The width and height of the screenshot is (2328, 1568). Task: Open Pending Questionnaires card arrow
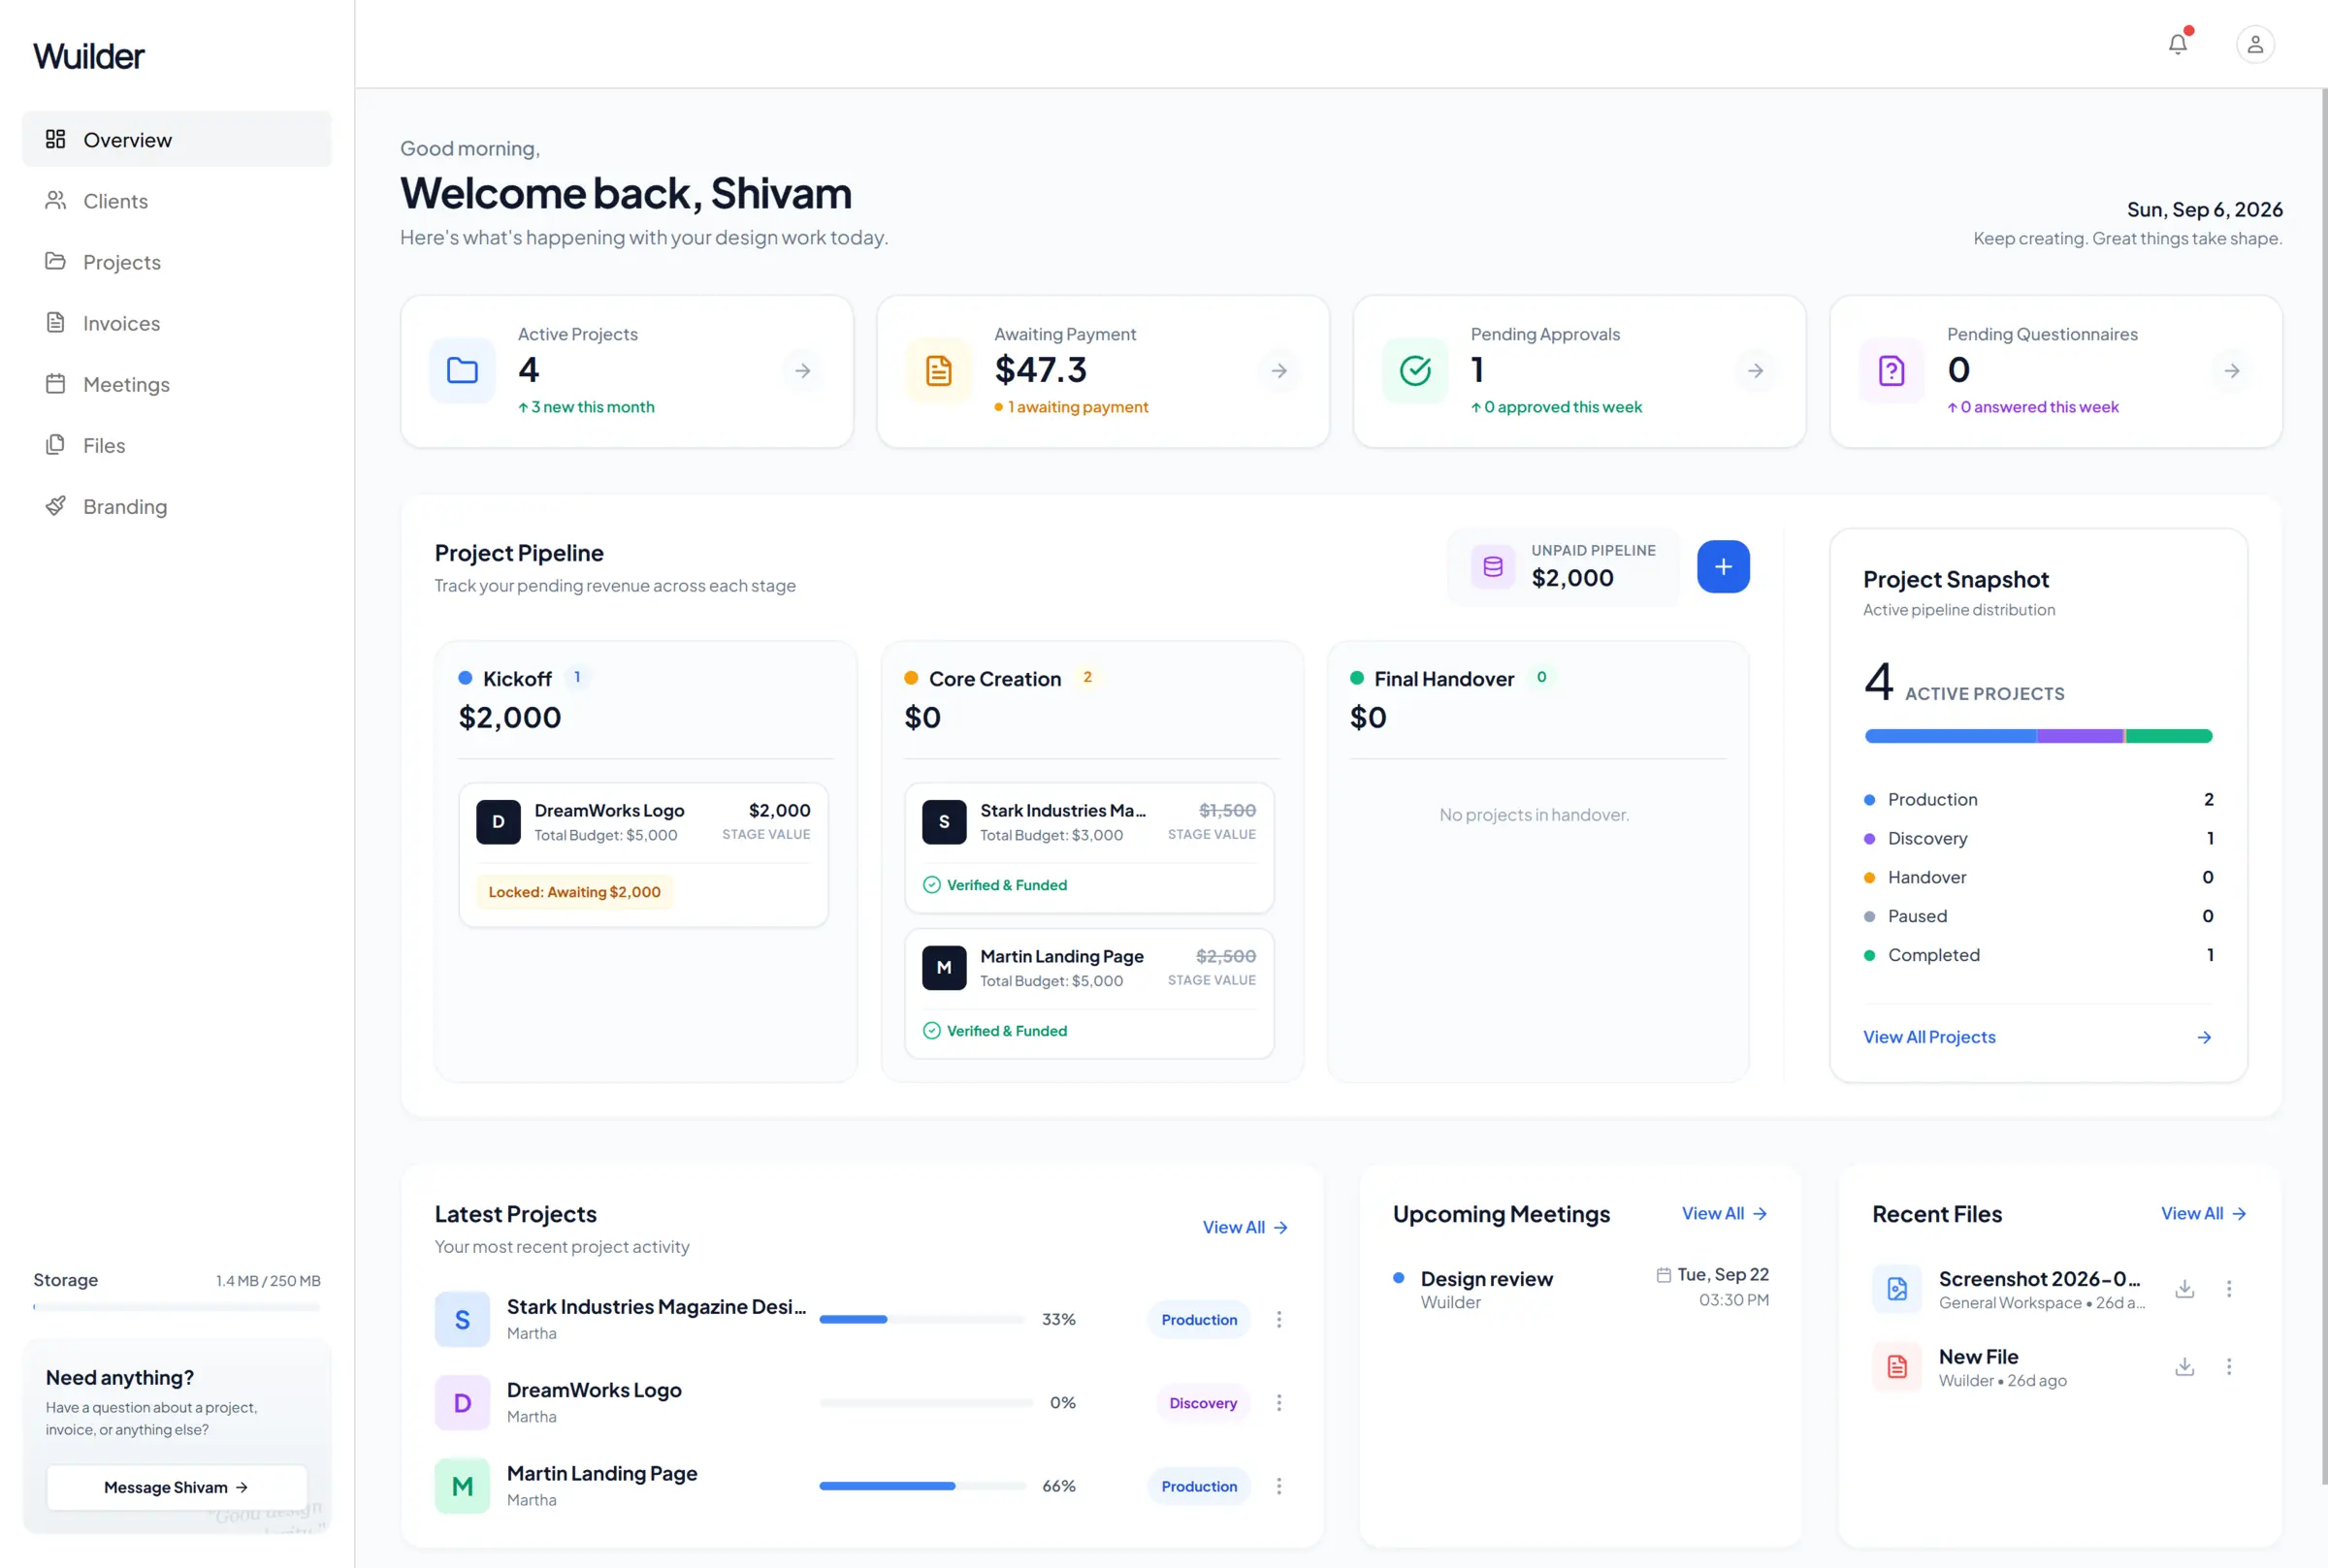(x=2231, y=371)
